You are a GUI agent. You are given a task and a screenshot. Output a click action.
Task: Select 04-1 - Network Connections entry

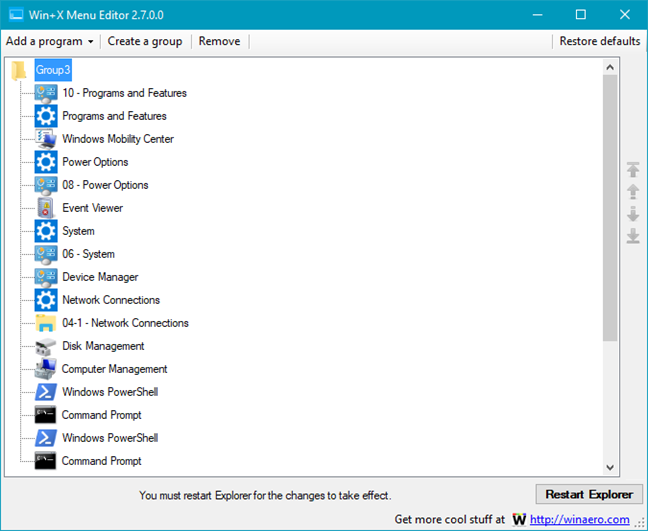click(x=125, y=323)
